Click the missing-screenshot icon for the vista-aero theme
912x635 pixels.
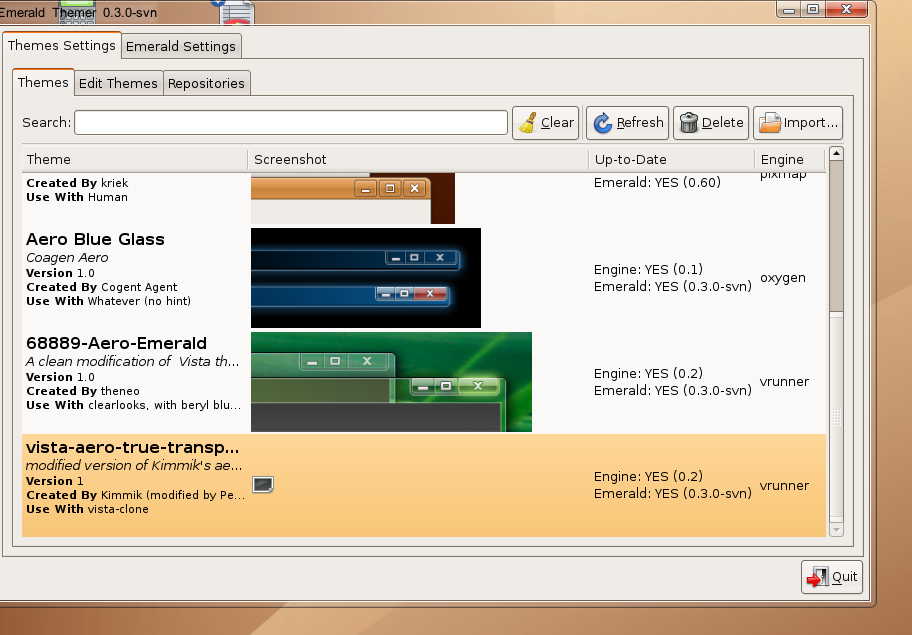pyautogui.click(x=263, y=484)
